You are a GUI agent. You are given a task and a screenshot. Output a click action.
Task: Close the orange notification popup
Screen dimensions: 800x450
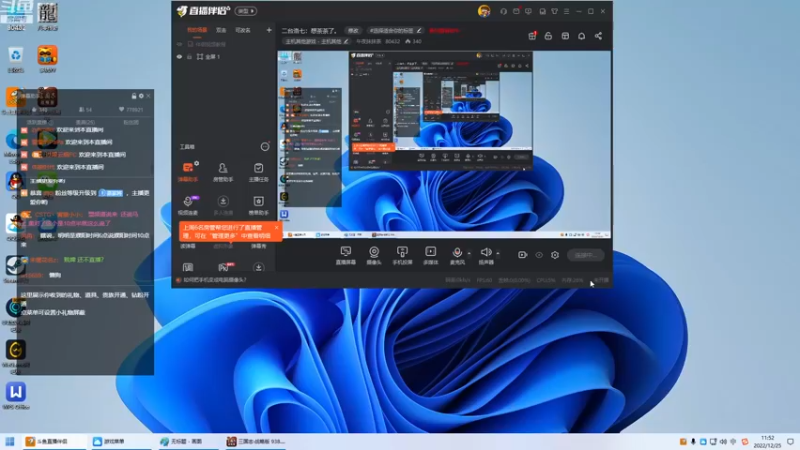click(277, 228)
